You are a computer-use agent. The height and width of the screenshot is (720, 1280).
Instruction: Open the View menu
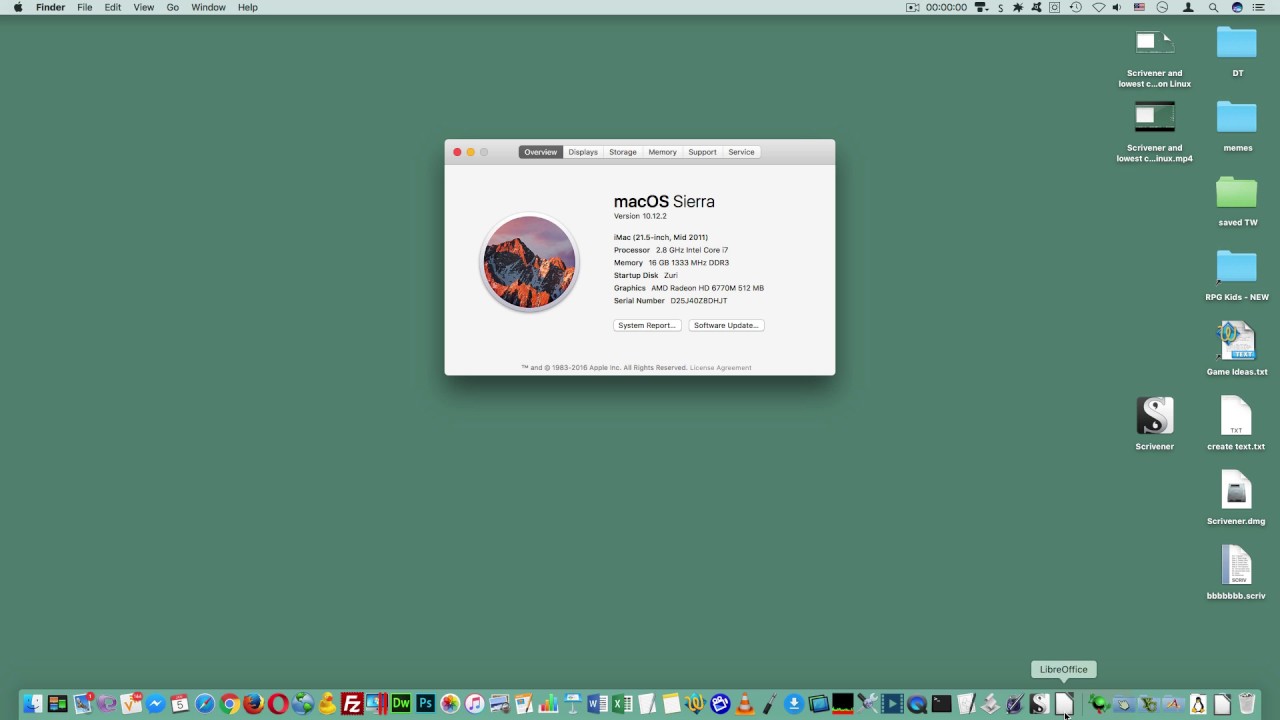point(144,7)
